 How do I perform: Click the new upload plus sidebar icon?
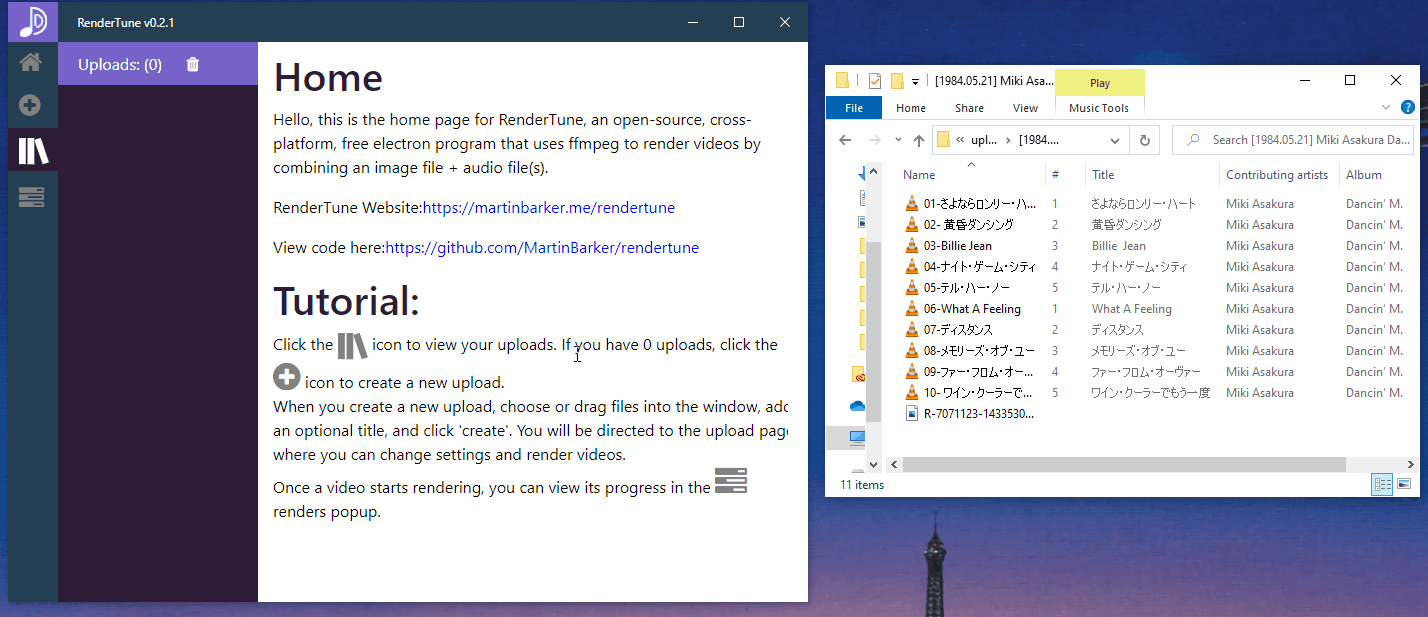click(x=31, y=105)
